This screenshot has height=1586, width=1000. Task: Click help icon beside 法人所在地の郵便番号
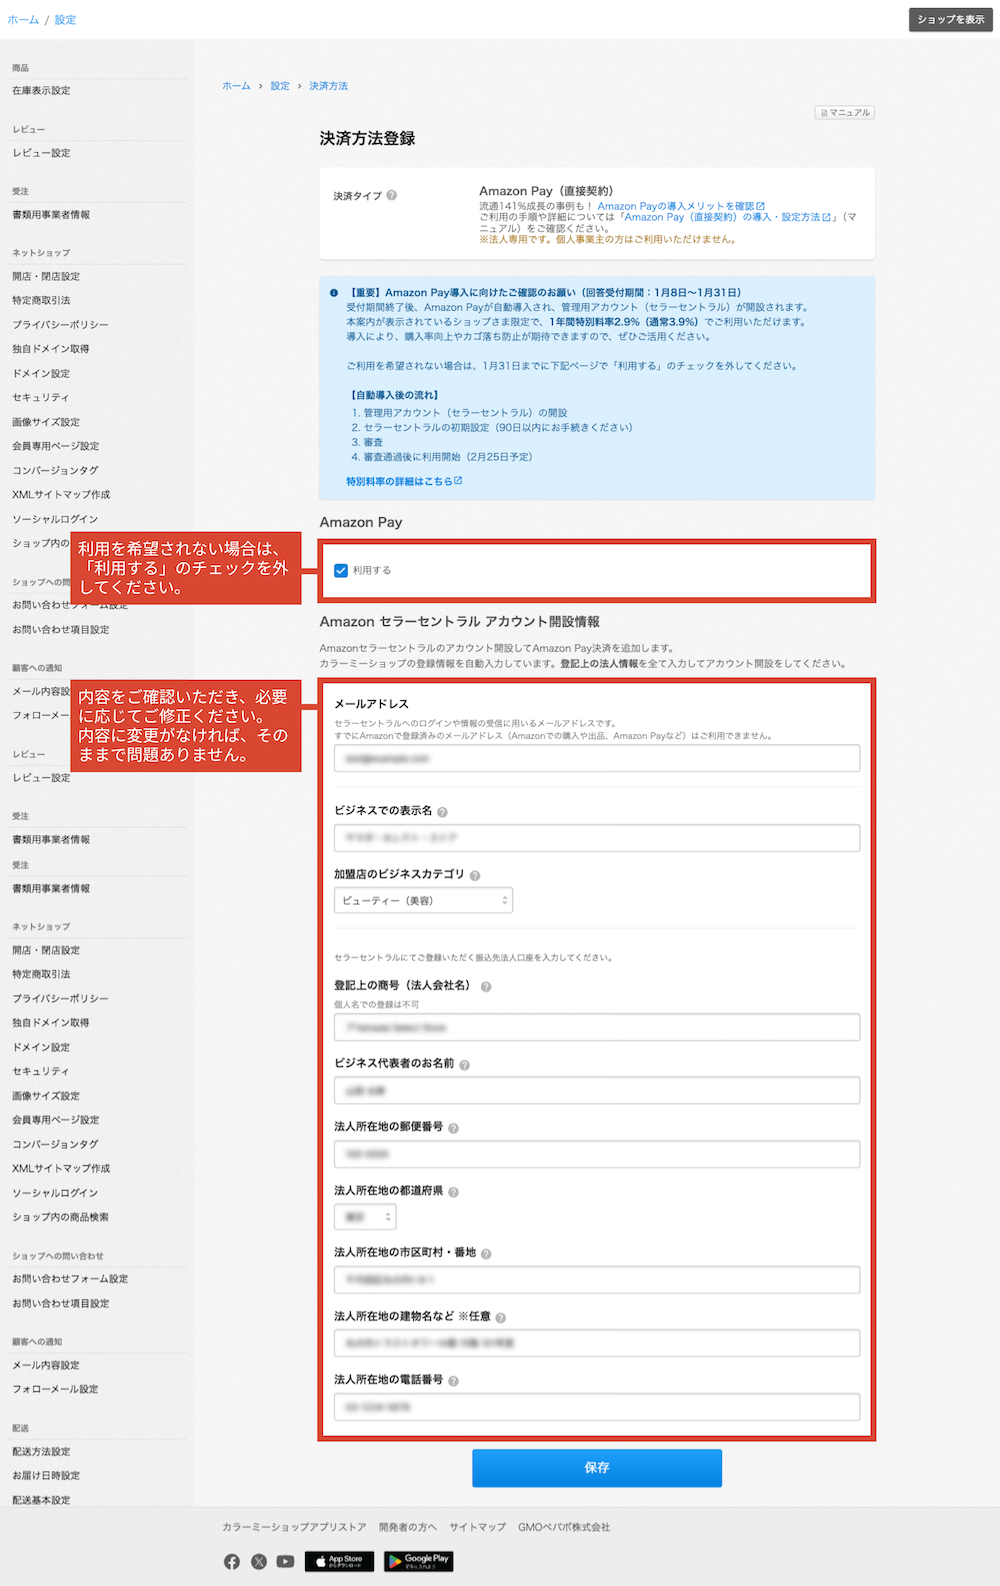(x=453, y=1128)
